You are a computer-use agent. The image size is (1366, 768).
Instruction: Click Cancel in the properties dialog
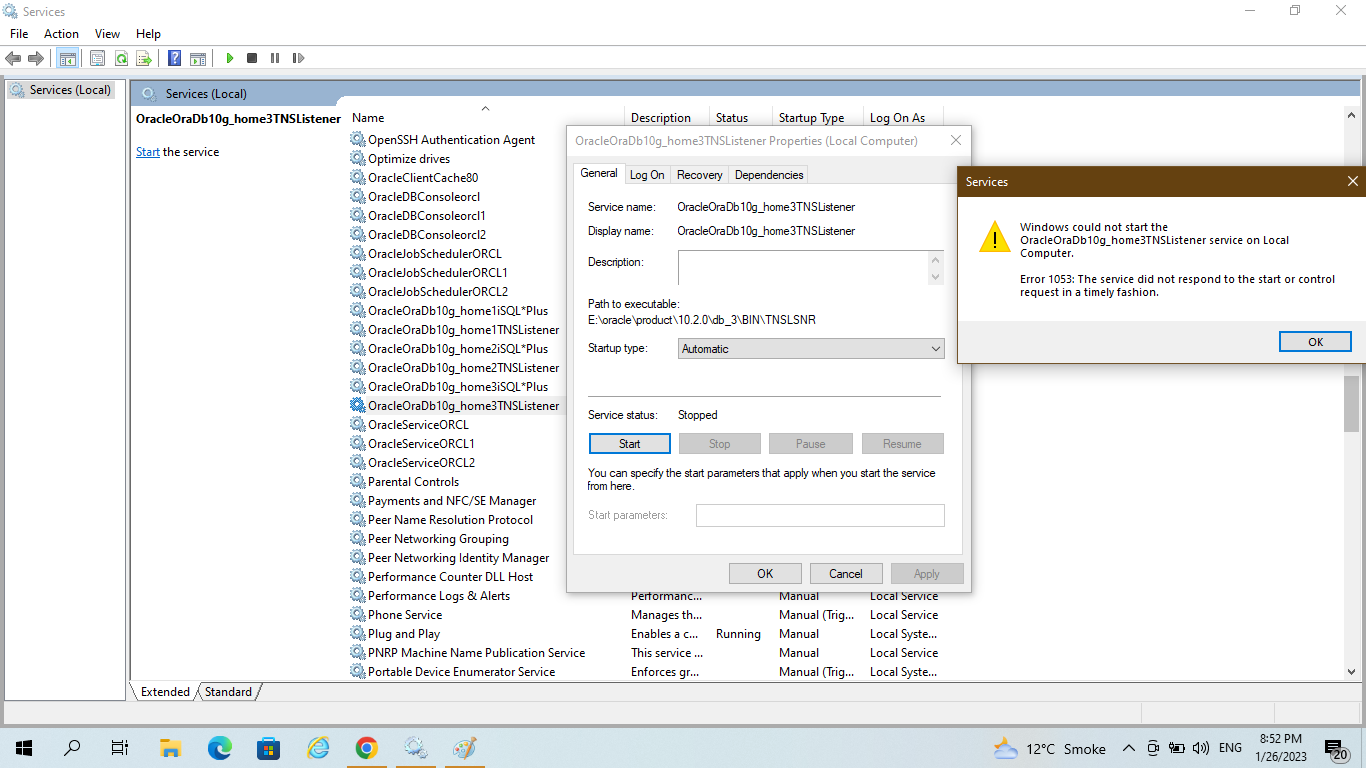point(846,574)
